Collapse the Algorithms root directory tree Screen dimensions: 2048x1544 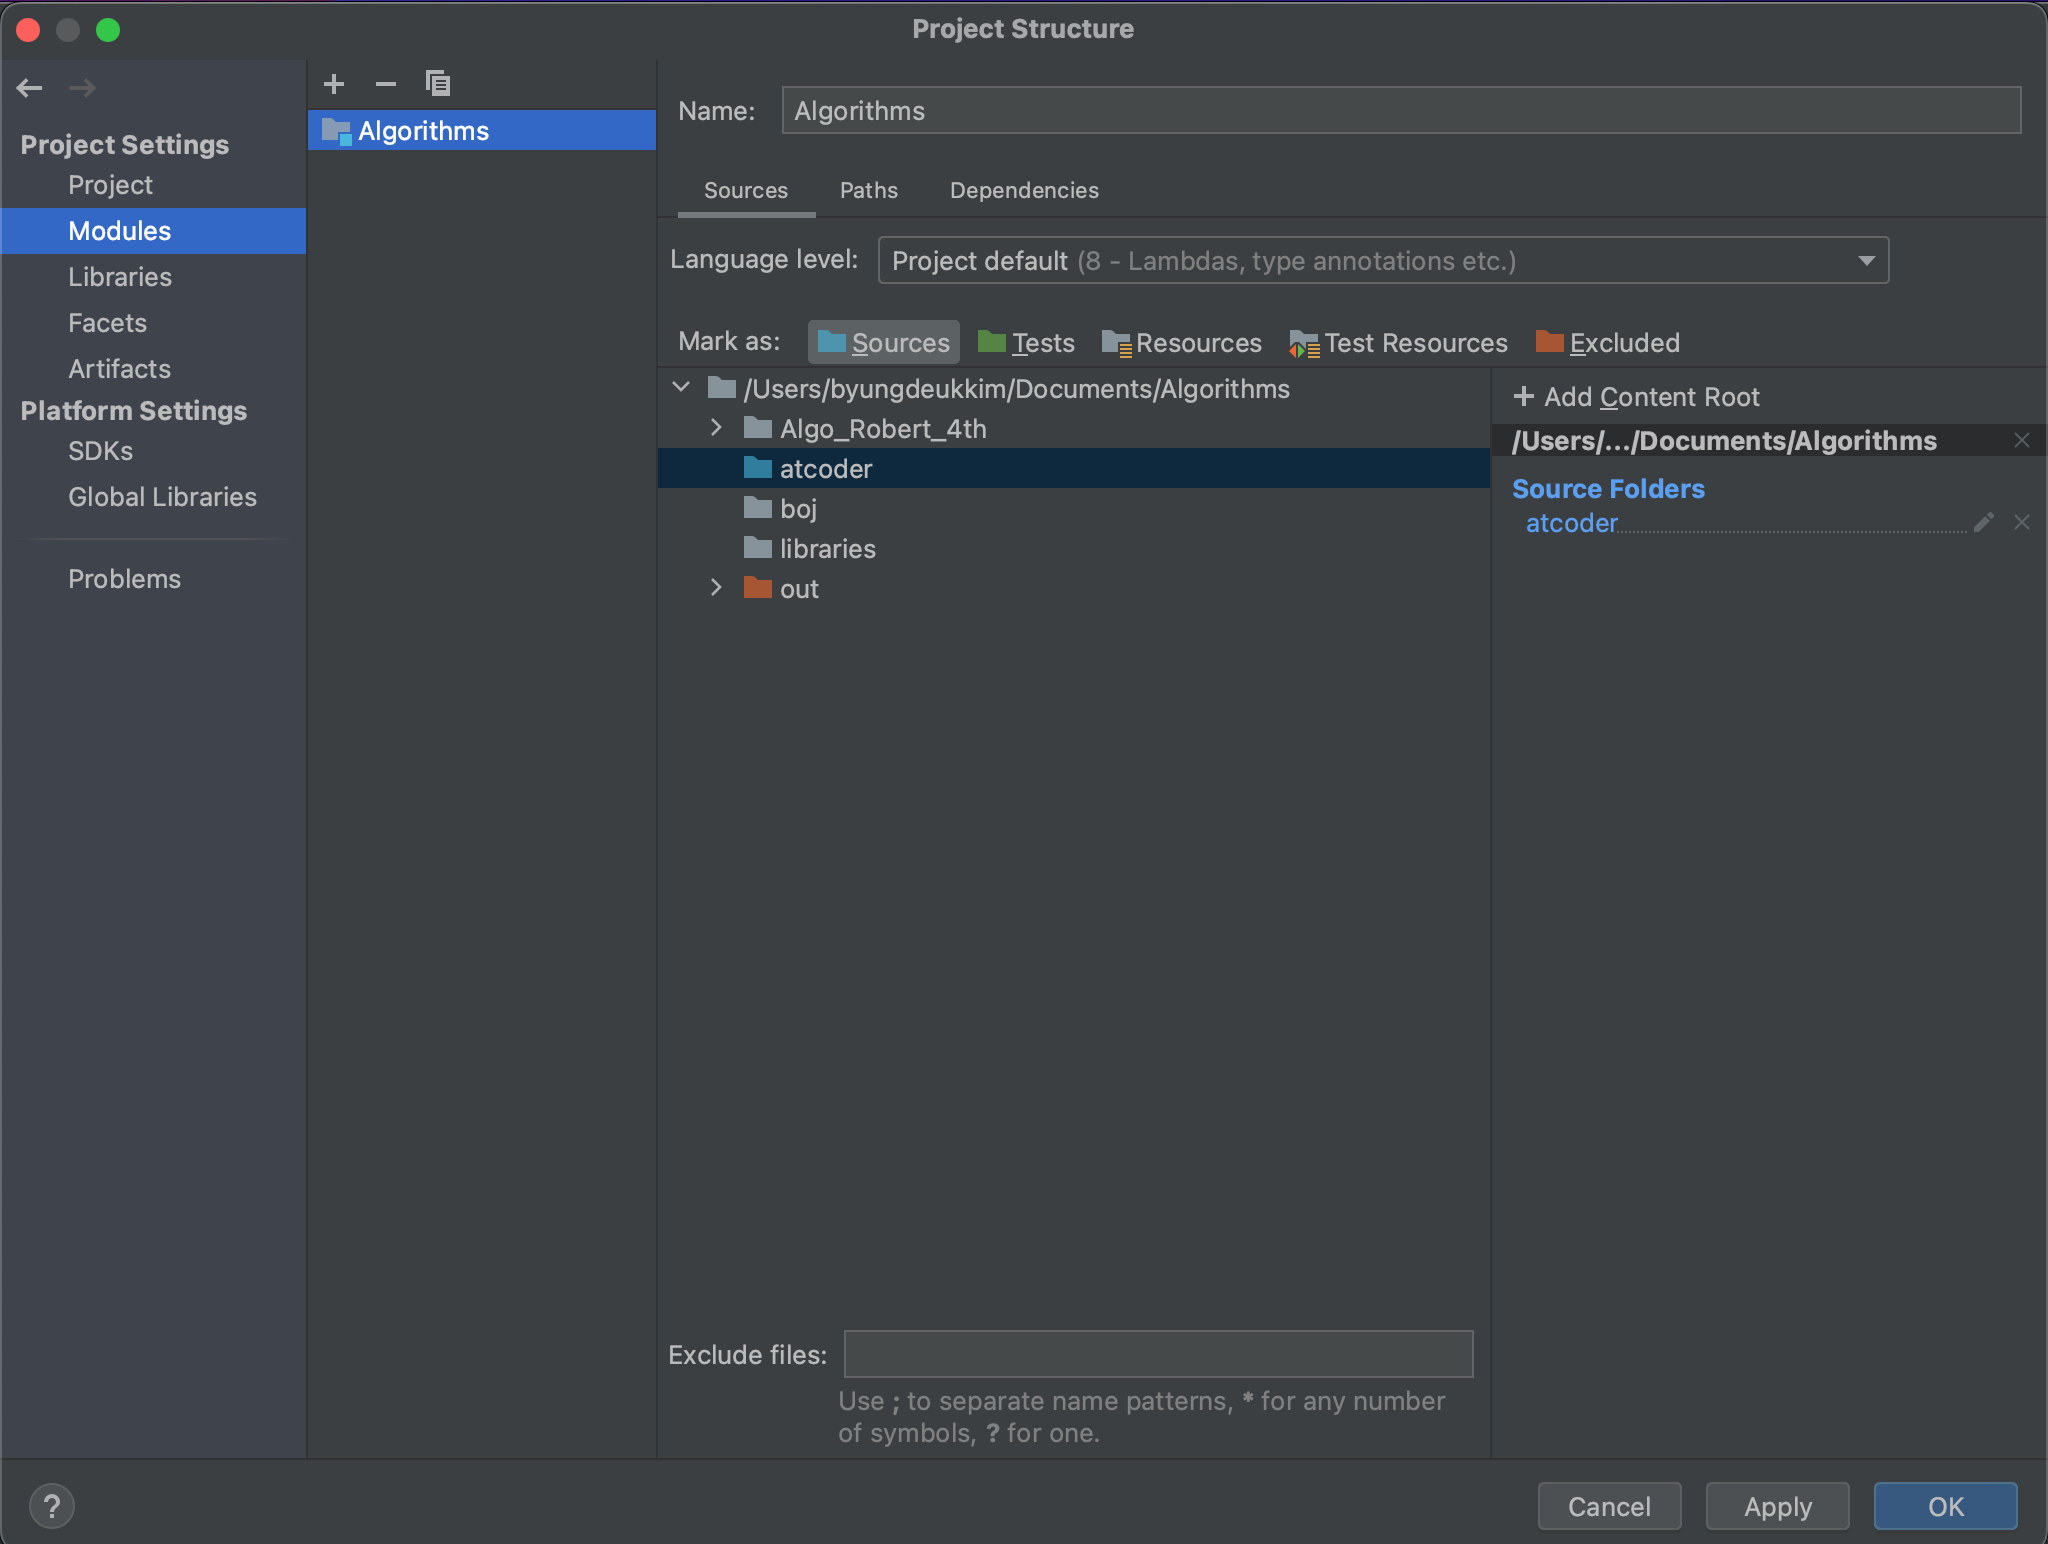(x=682, y=388)
